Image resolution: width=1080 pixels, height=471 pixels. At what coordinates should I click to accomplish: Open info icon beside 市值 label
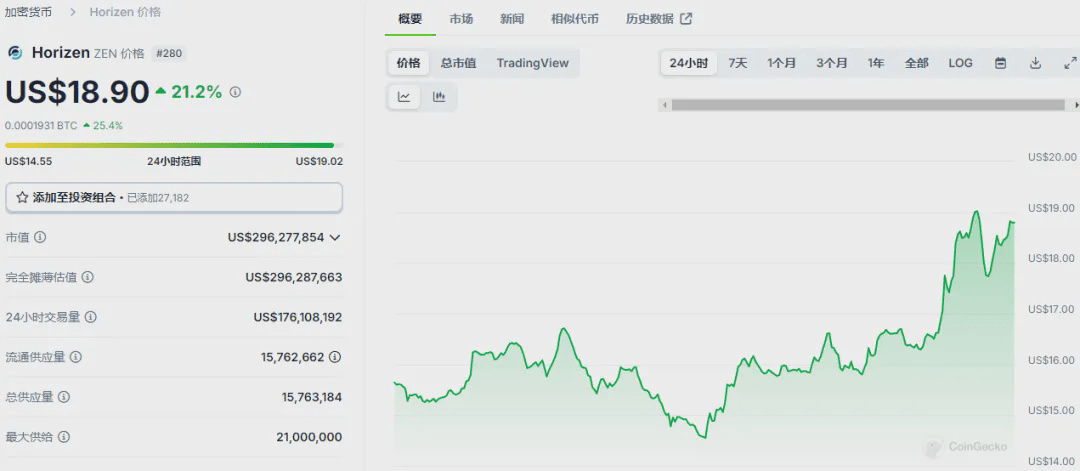(x=40, y=238)
